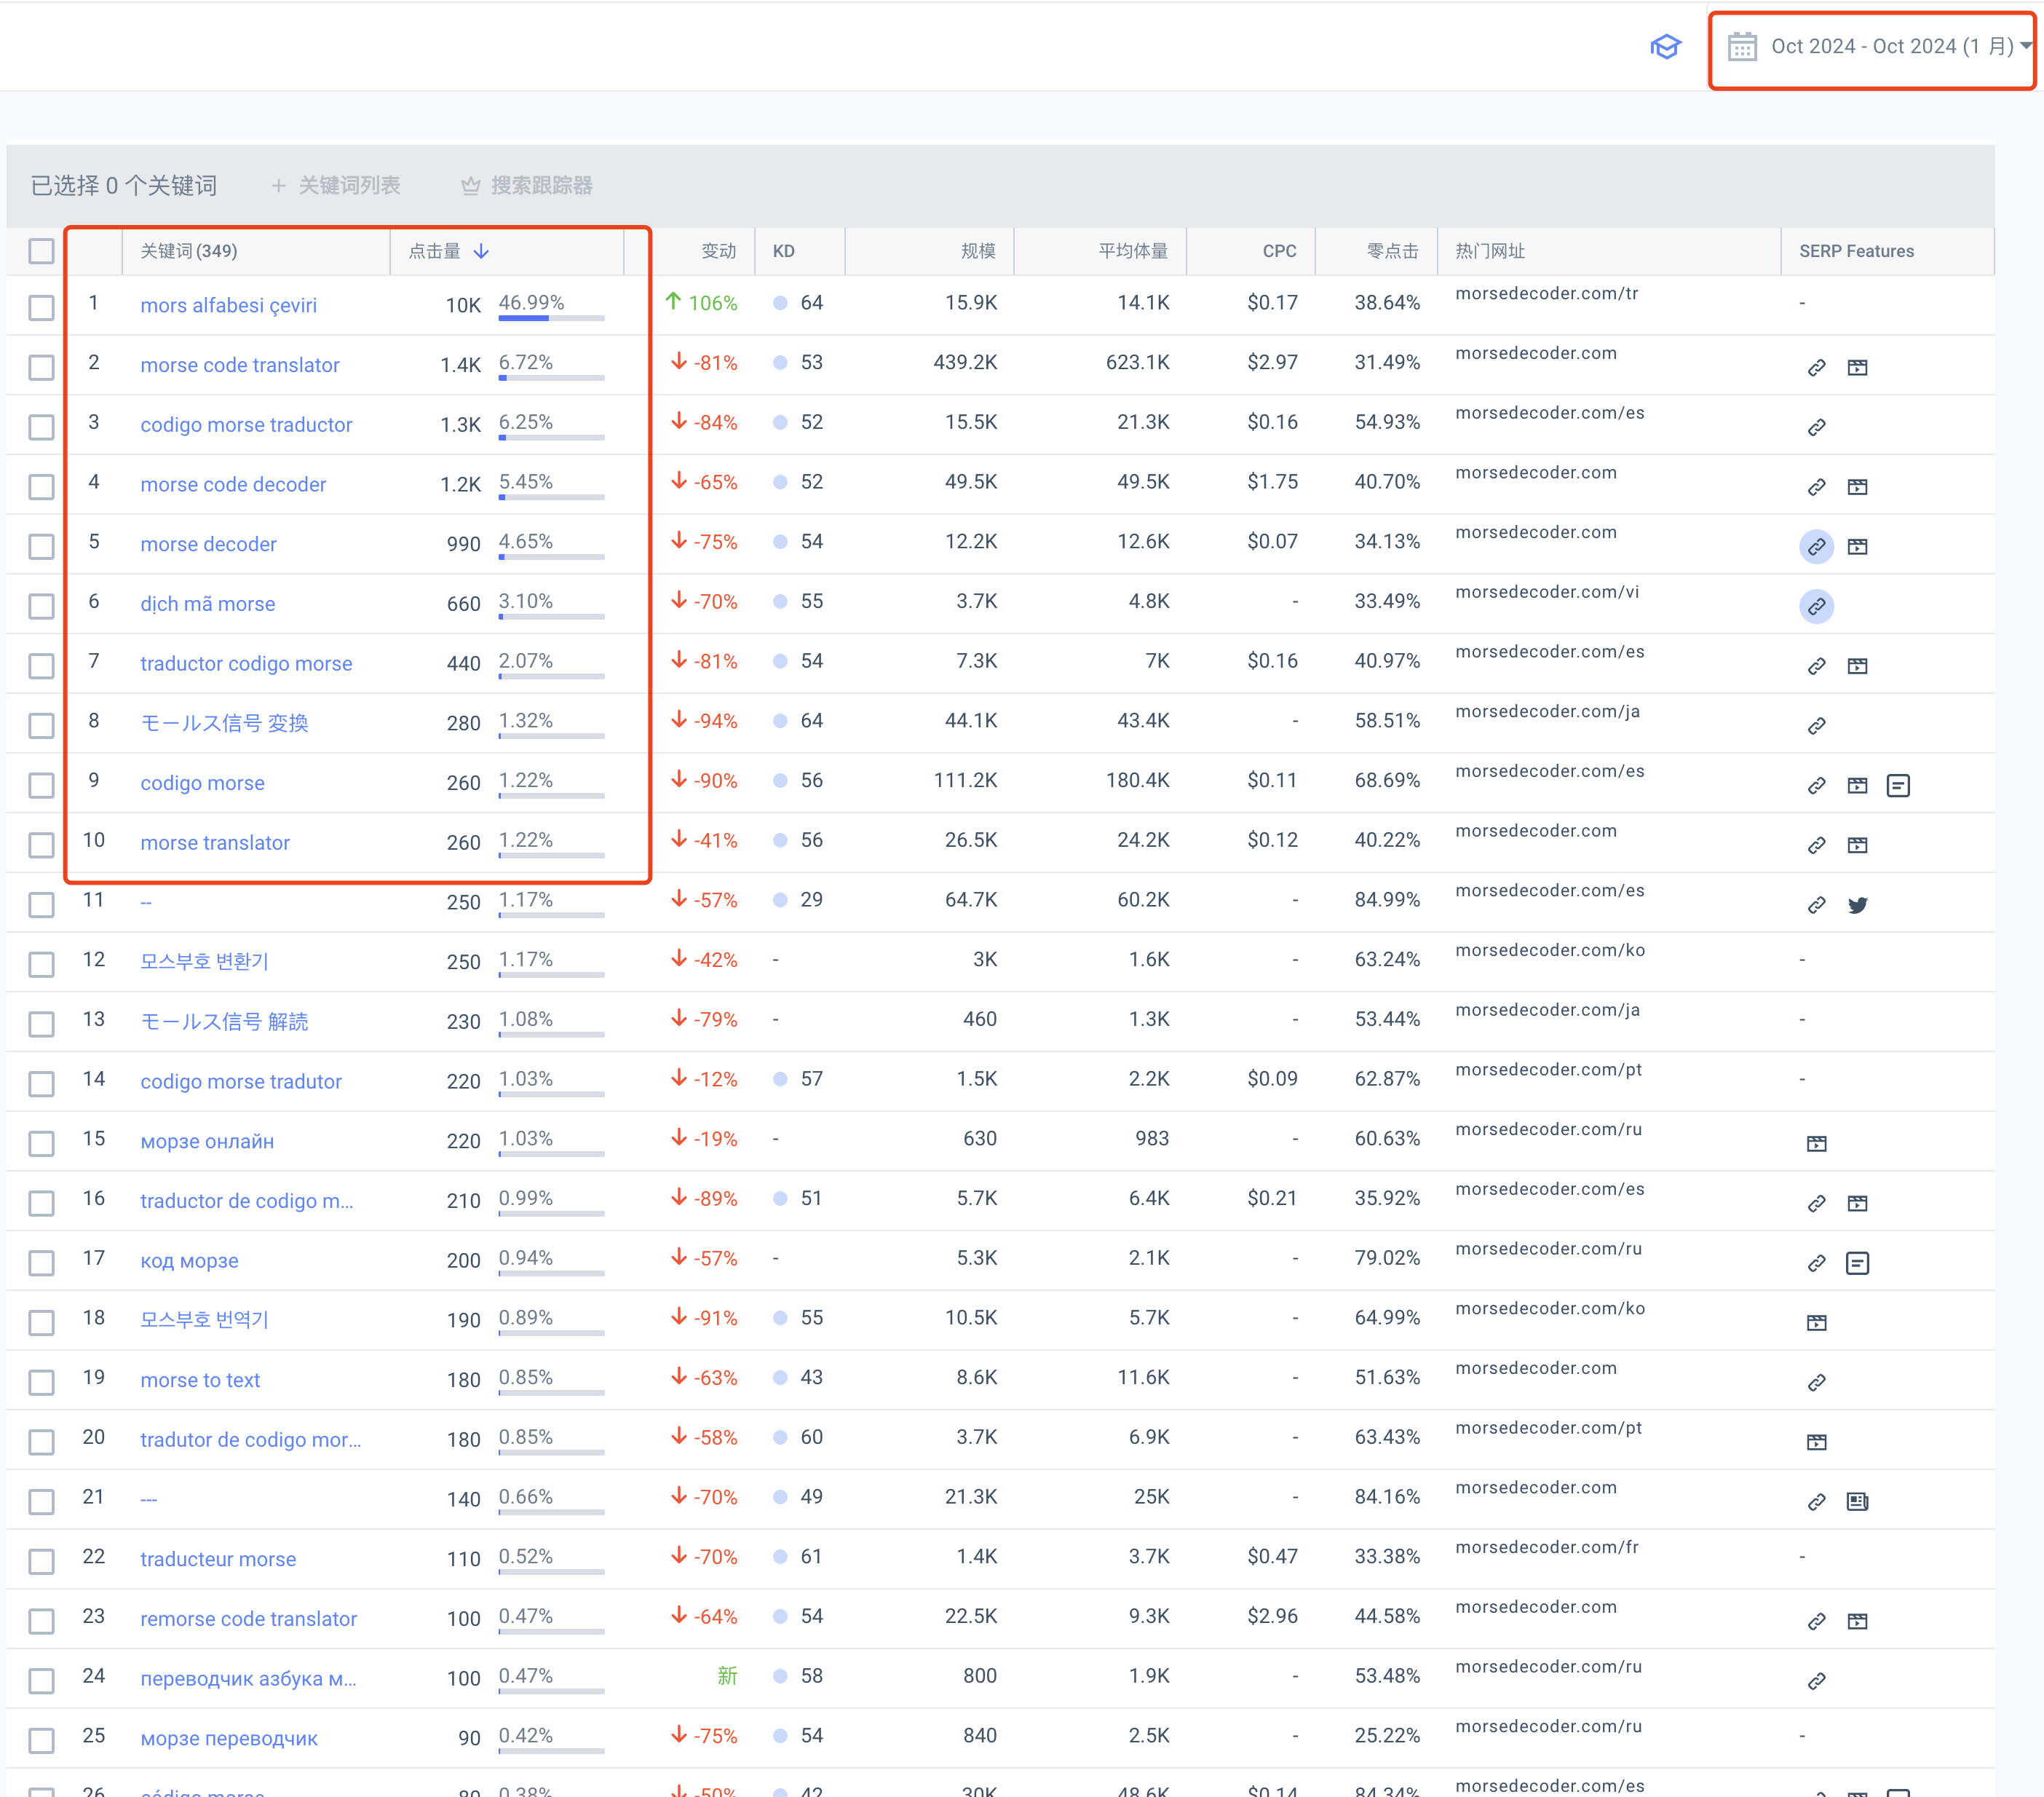Check the traducteur morse row checkbox
2044x1797 pixels.
pyautogui.click(x=41, y=1562)
